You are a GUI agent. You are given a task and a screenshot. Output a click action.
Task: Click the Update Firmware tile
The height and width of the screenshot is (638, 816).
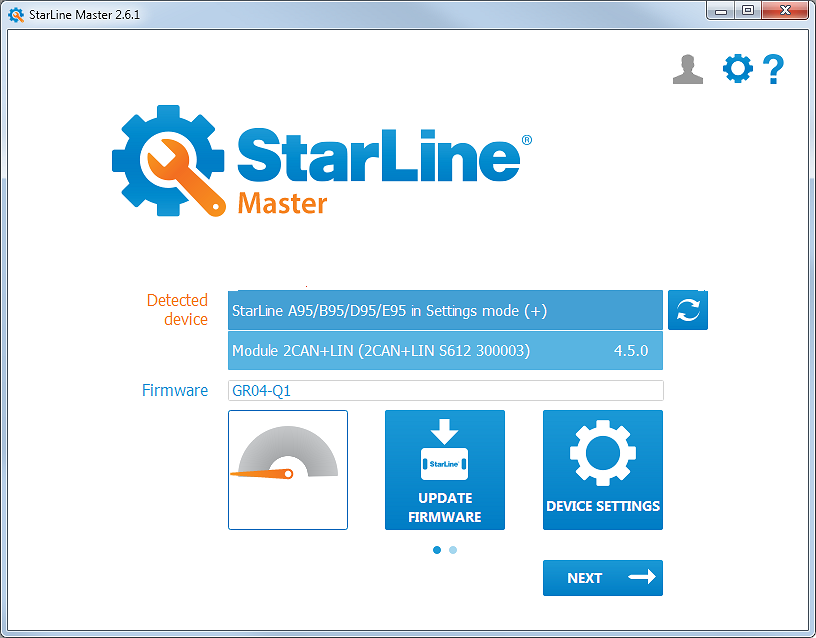(x=444, y=470)
